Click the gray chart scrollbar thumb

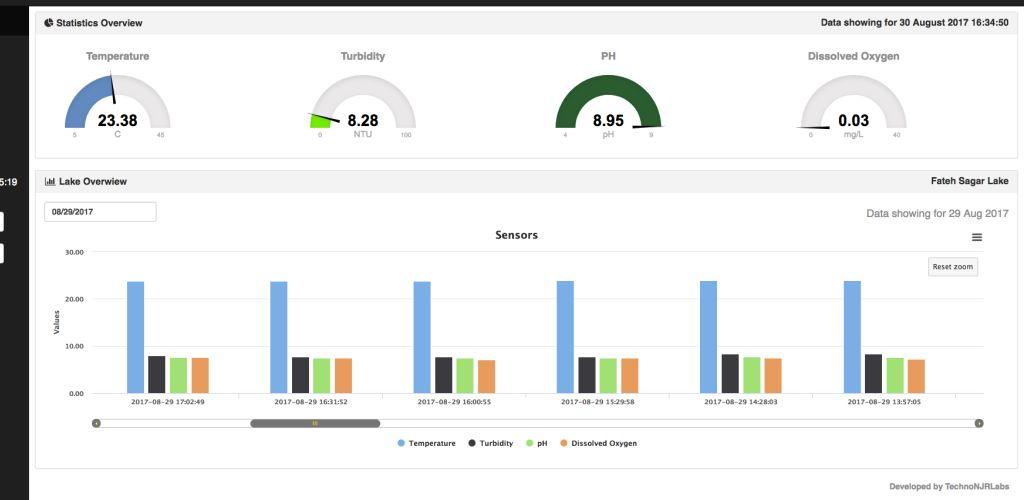pos(315,424)
